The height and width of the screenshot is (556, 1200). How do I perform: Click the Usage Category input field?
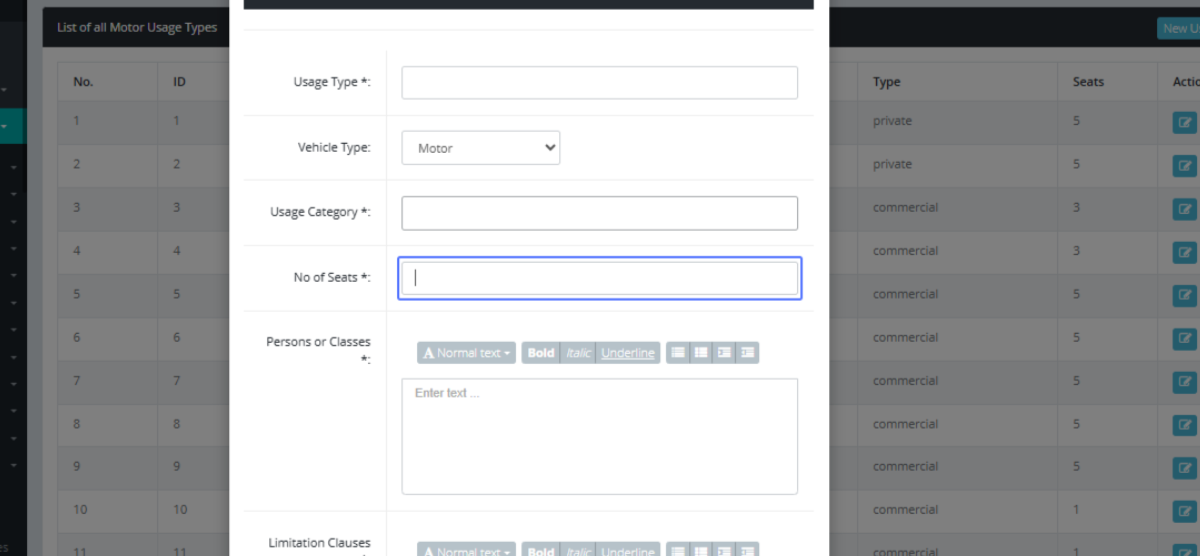599,213
